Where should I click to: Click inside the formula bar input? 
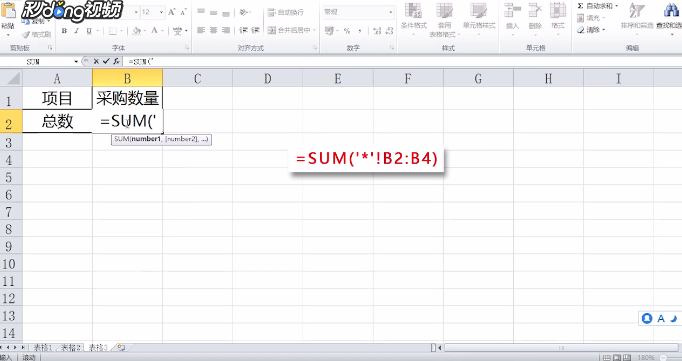coord(402,62)
